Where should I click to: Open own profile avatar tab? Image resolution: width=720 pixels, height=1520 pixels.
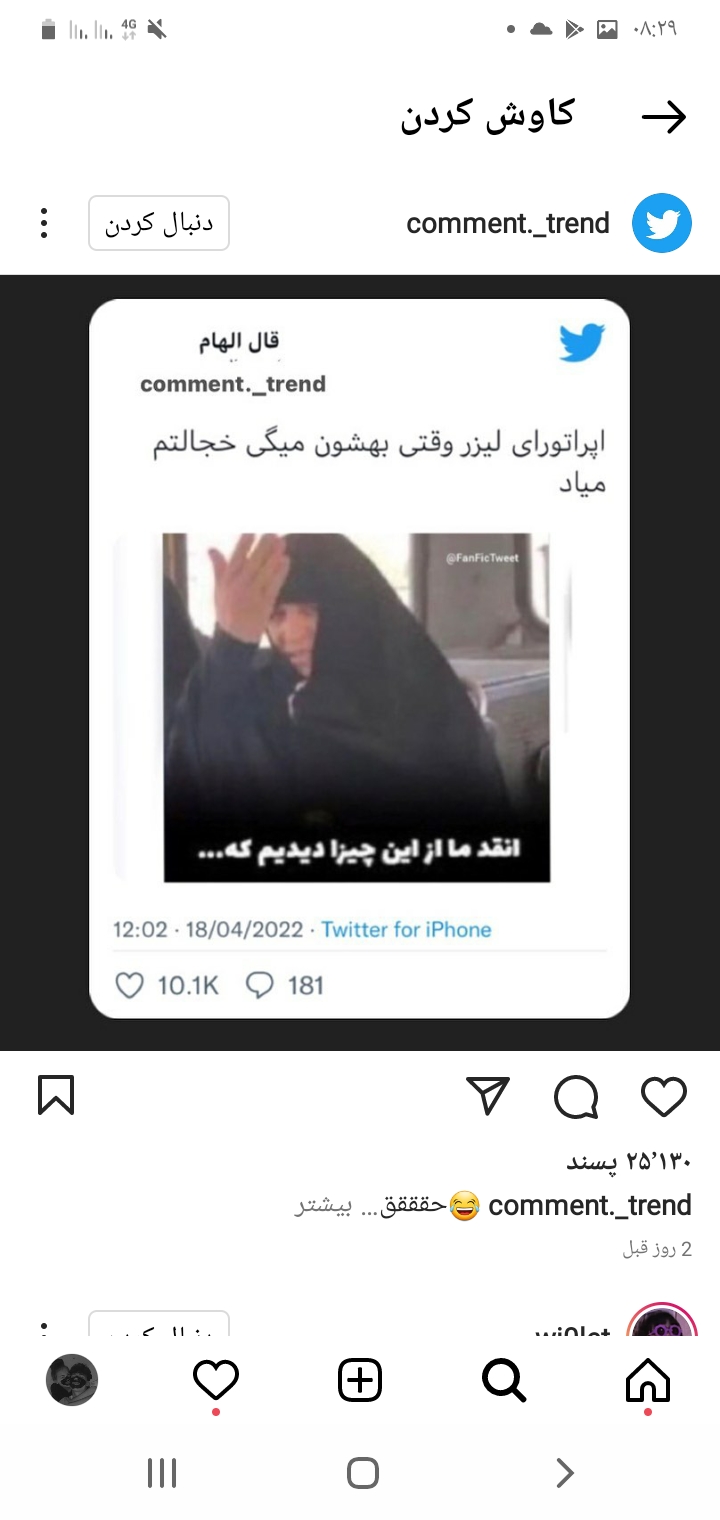pos(72,1381)
